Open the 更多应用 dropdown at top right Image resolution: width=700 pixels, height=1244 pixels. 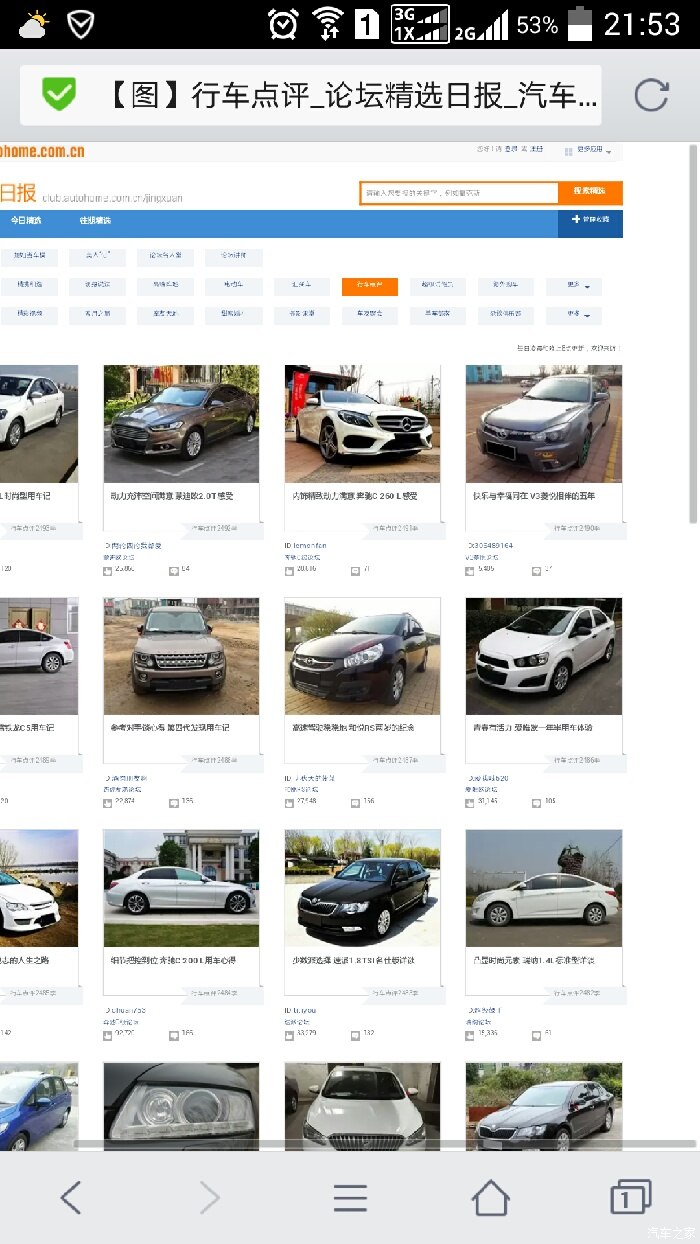tap(592, 151)
